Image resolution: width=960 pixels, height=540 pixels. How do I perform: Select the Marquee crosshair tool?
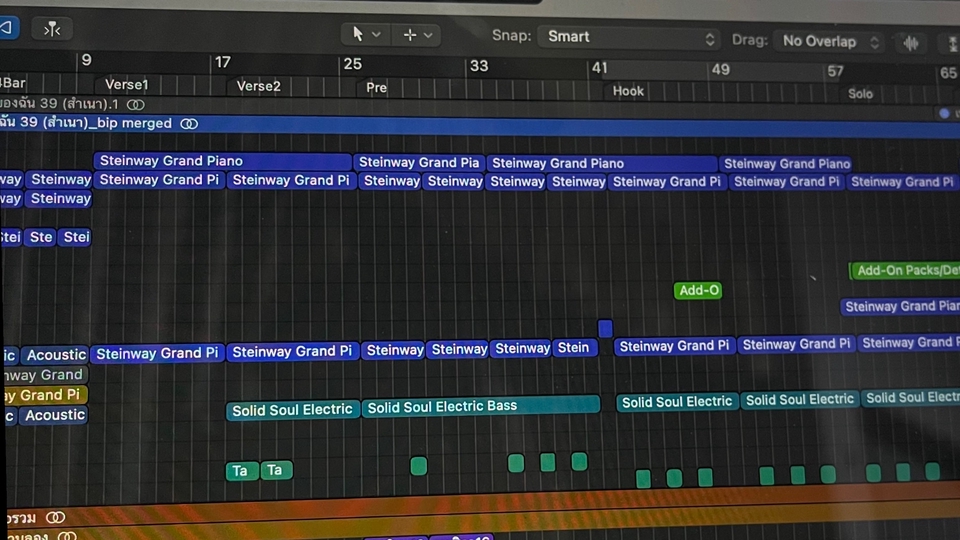pyautogui.click(x=410, y=35)
